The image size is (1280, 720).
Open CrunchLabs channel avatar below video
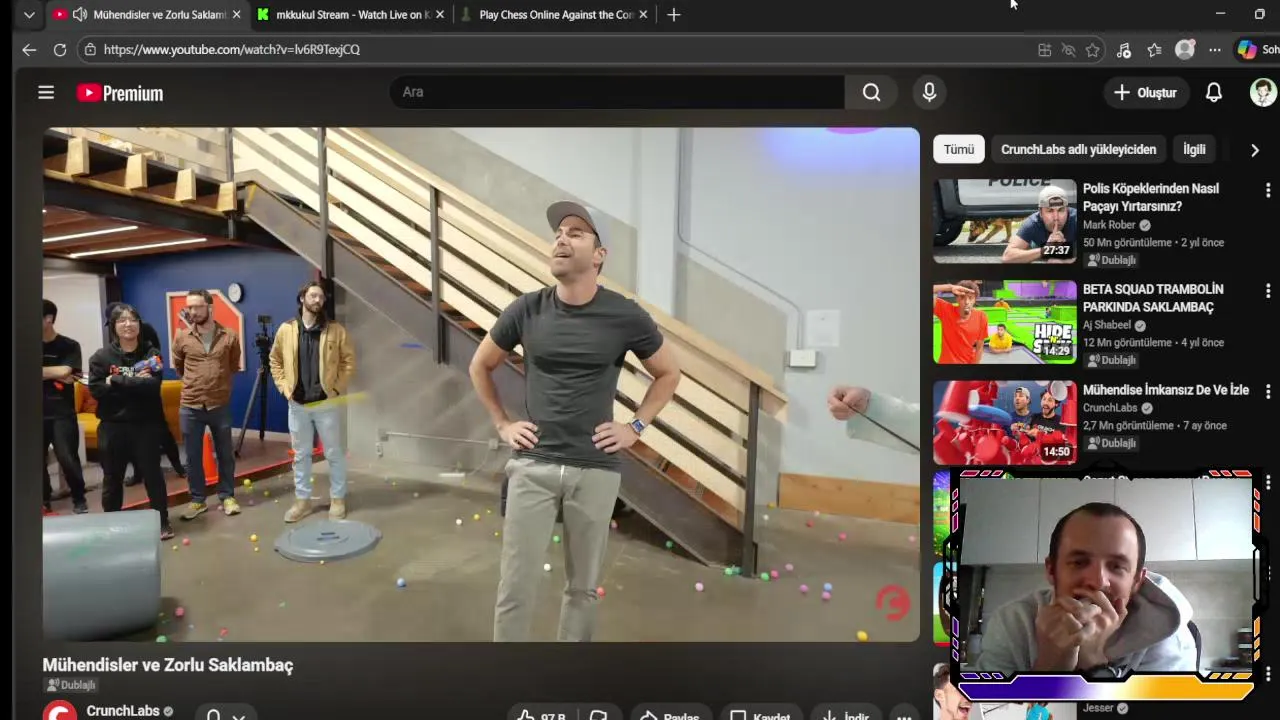click(60, 712)
